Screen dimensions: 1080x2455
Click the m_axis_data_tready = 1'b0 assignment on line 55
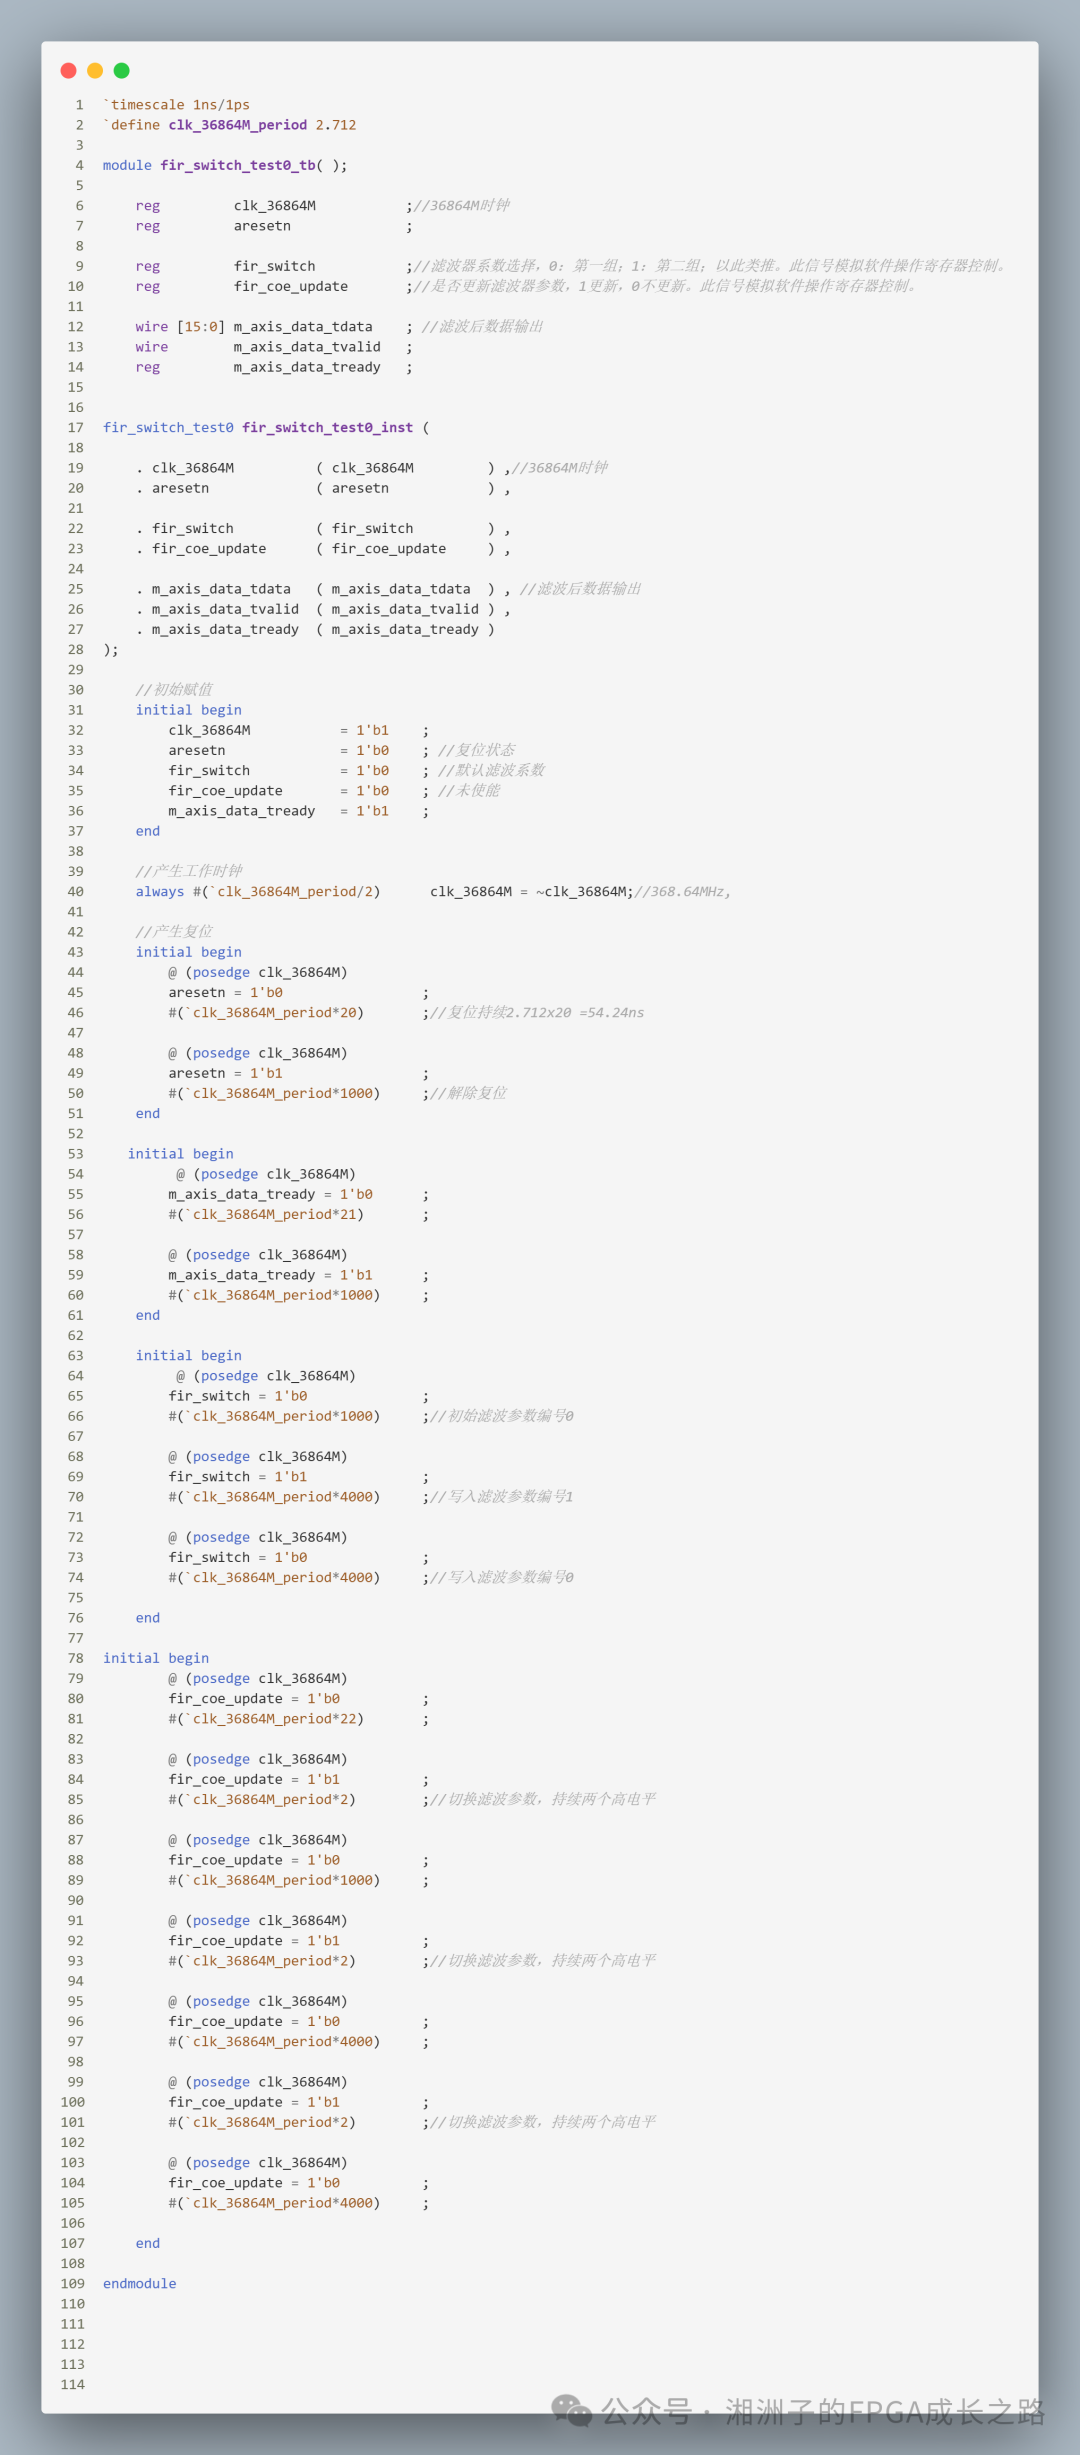click(271, 1194)
